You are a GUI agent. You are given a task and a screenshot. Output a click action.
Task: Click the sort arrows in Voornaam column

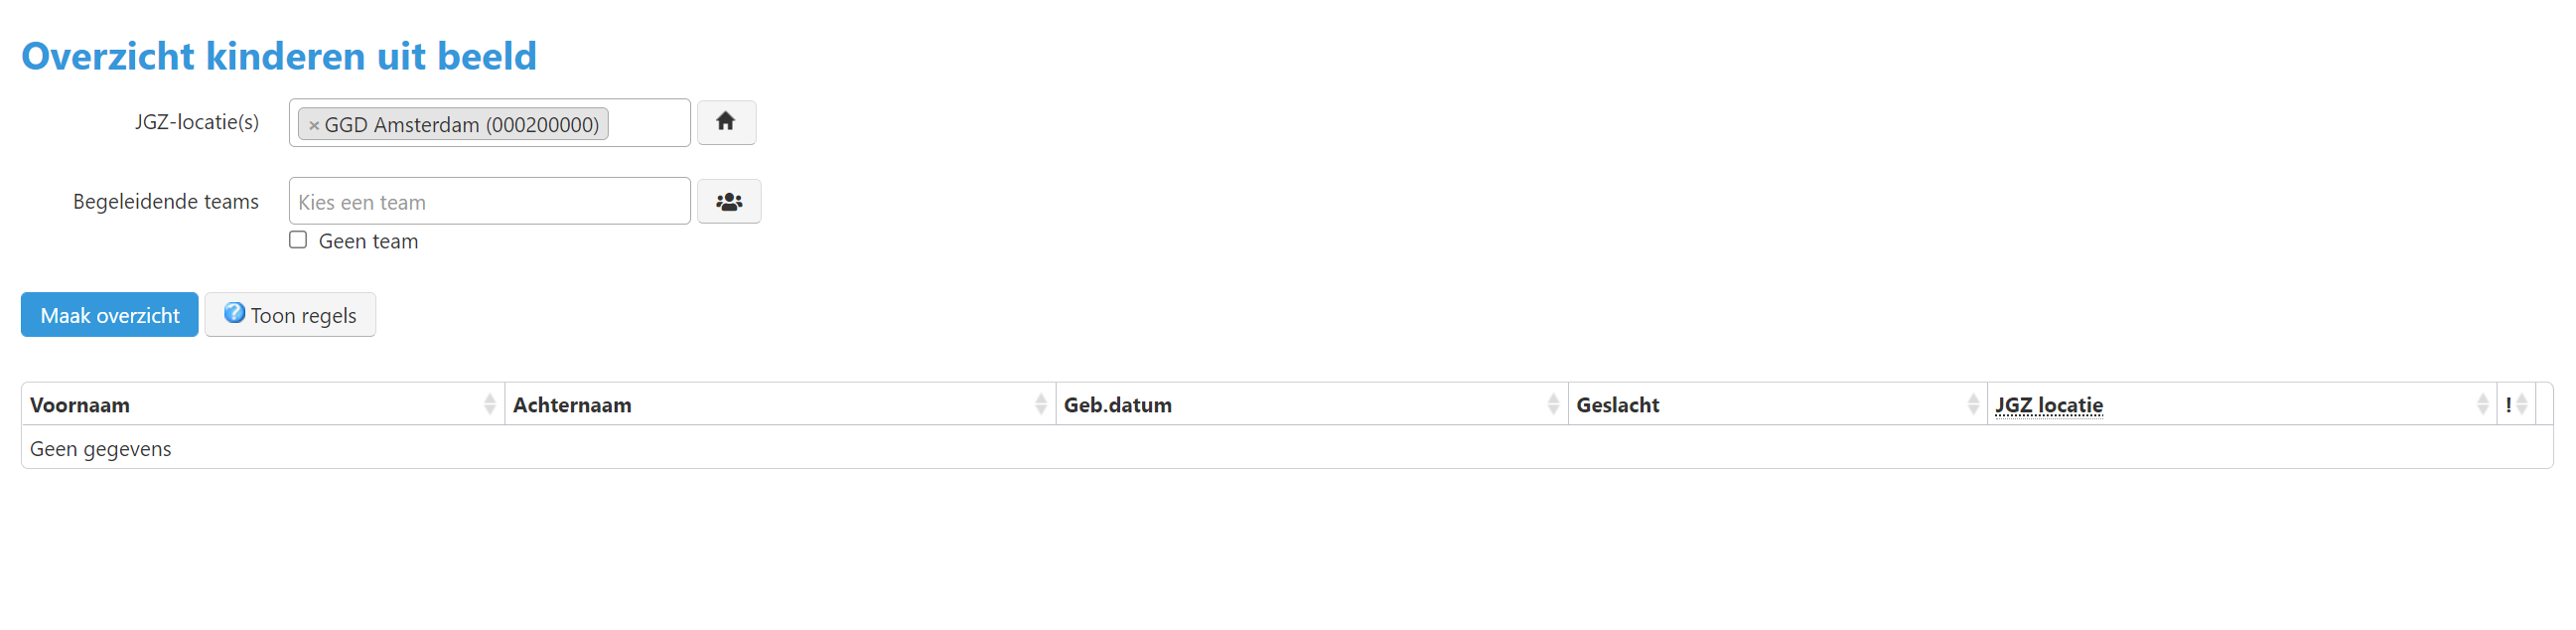coord(489,404)
